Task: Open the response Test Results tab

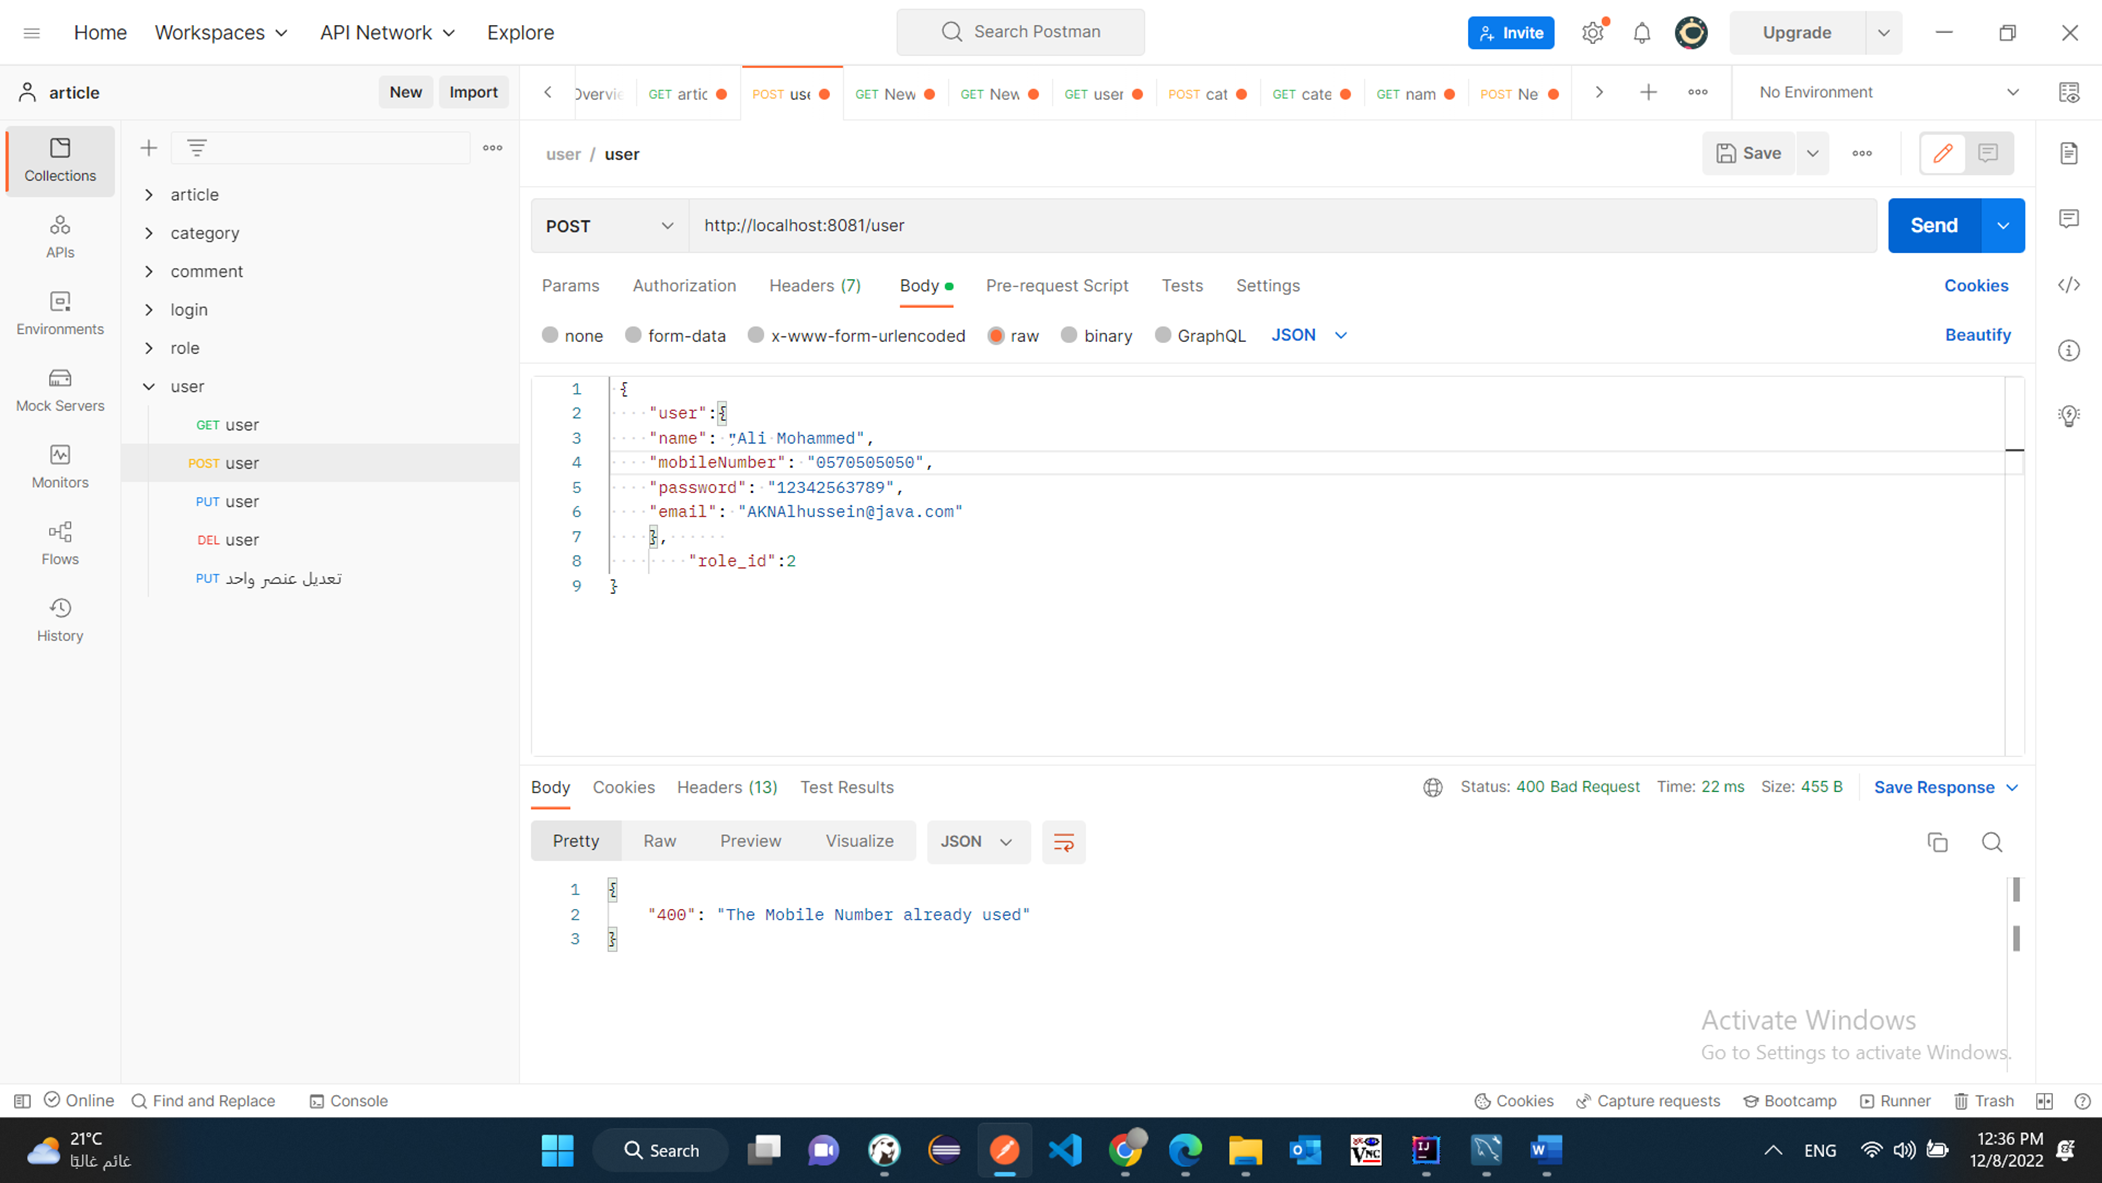Action: coord(846,787)
